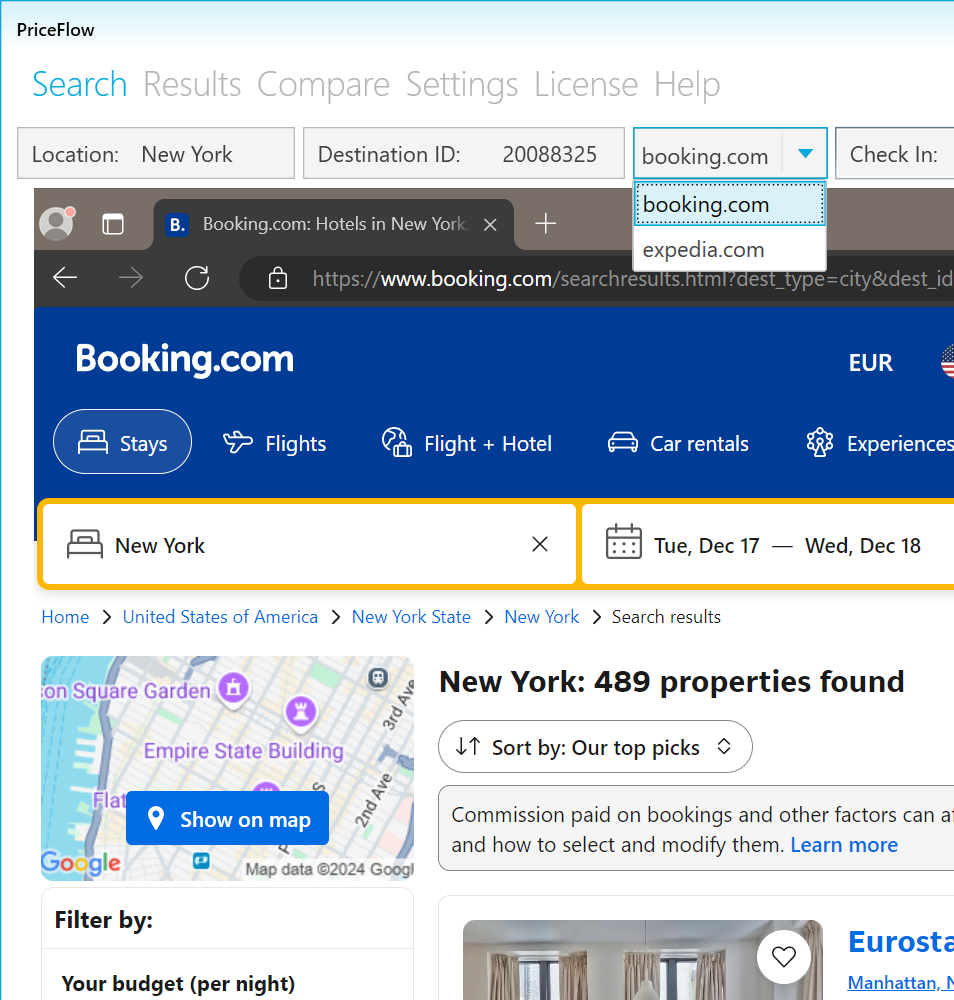Click the Location field showing New York
This screenshot has height=1000, width=954.
pyautogui.click(x=156, y=153)
